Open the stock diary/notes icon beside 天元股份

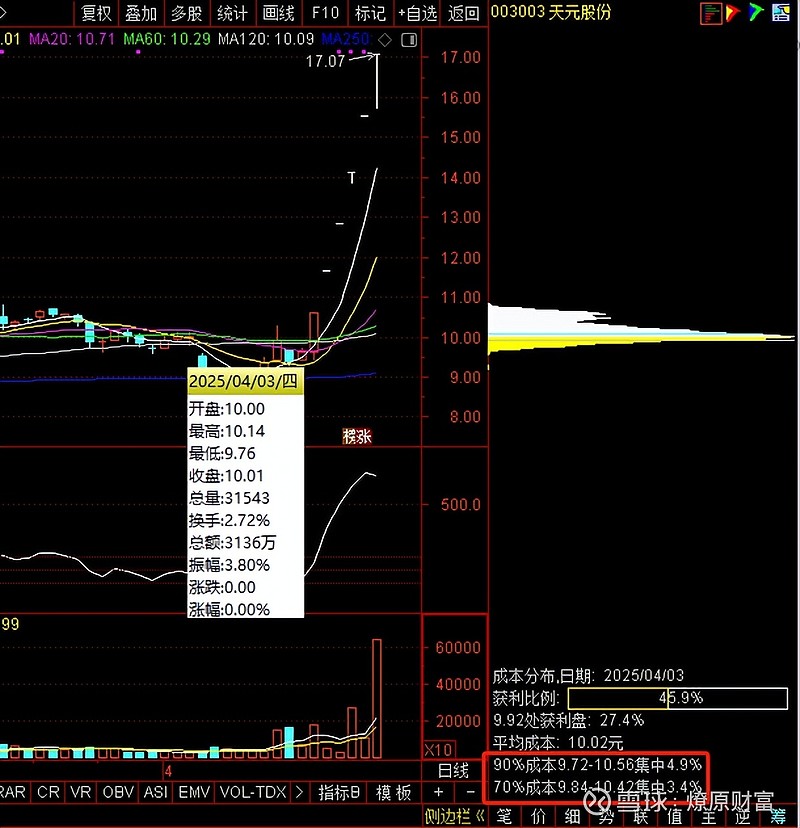[710, 12]
